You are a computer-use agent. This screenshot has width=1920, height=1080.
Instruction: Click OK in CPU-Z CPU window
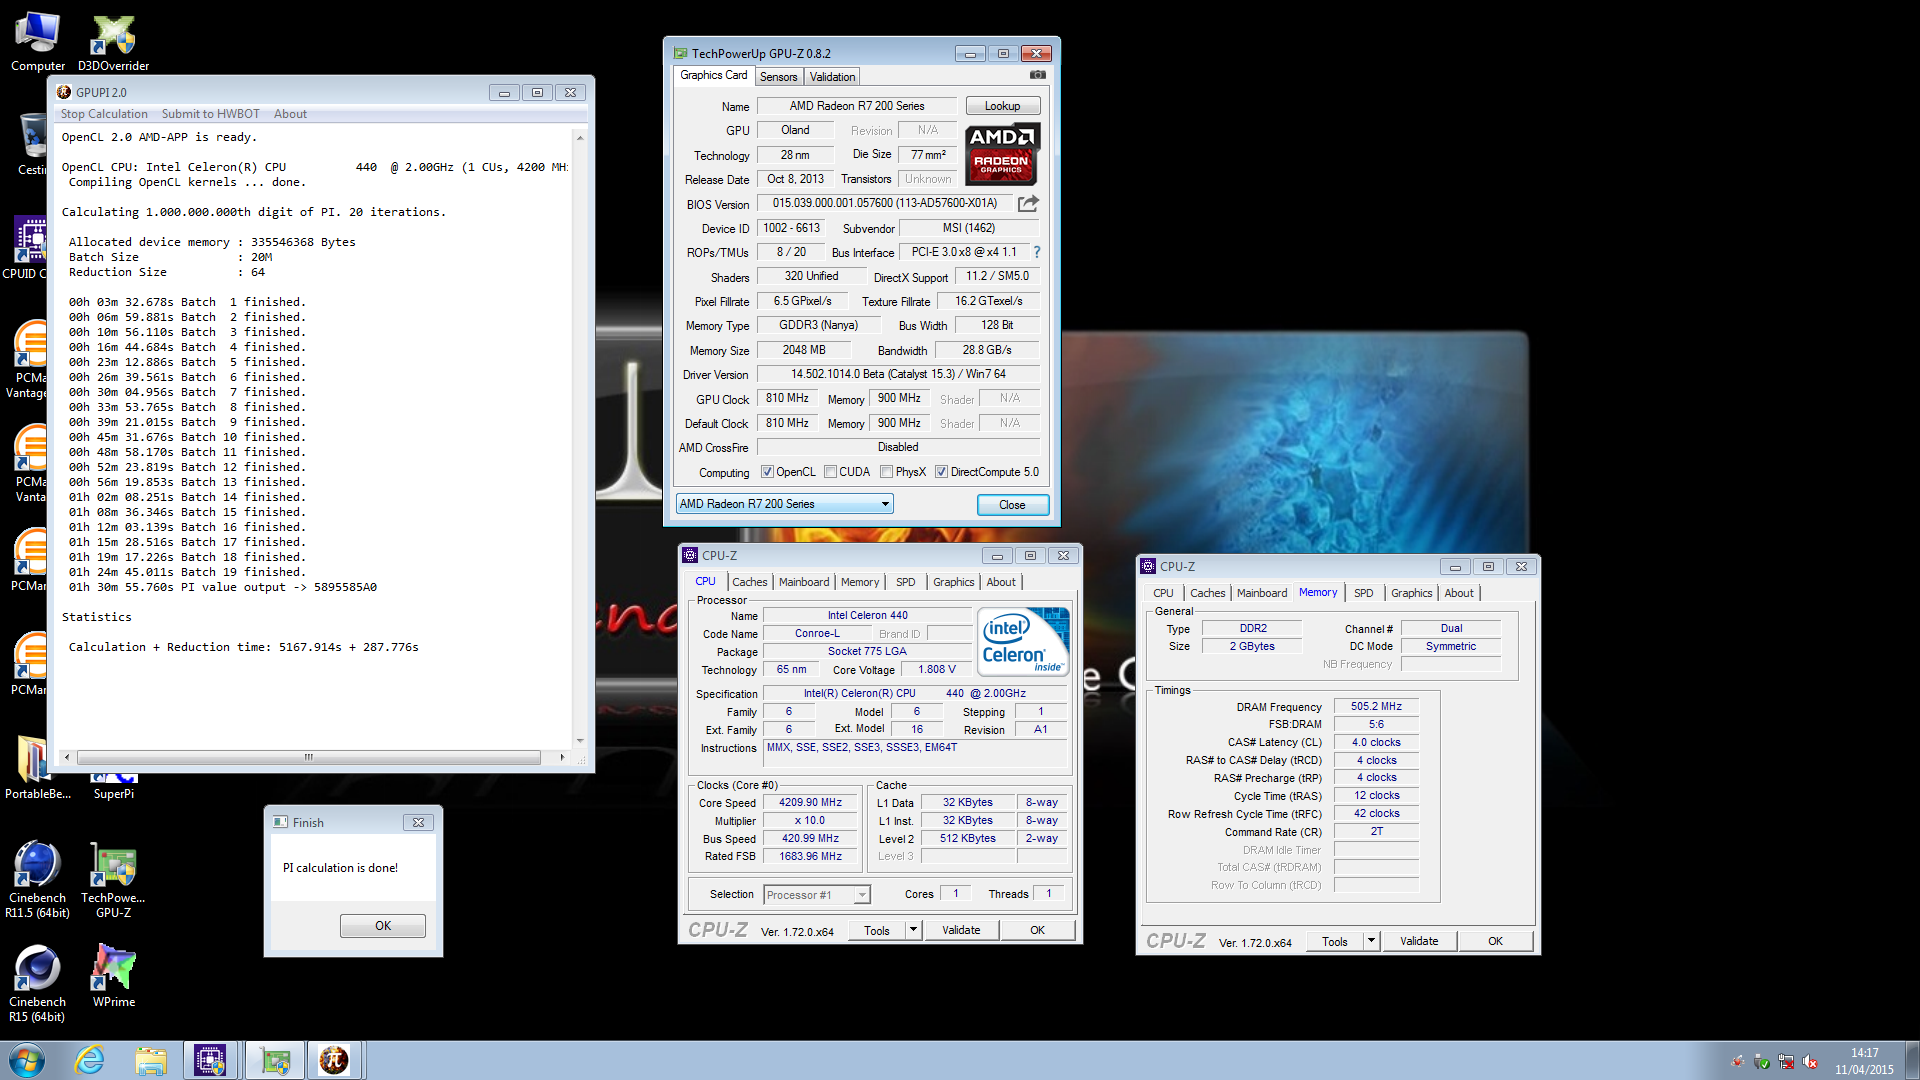(1037, 930)
